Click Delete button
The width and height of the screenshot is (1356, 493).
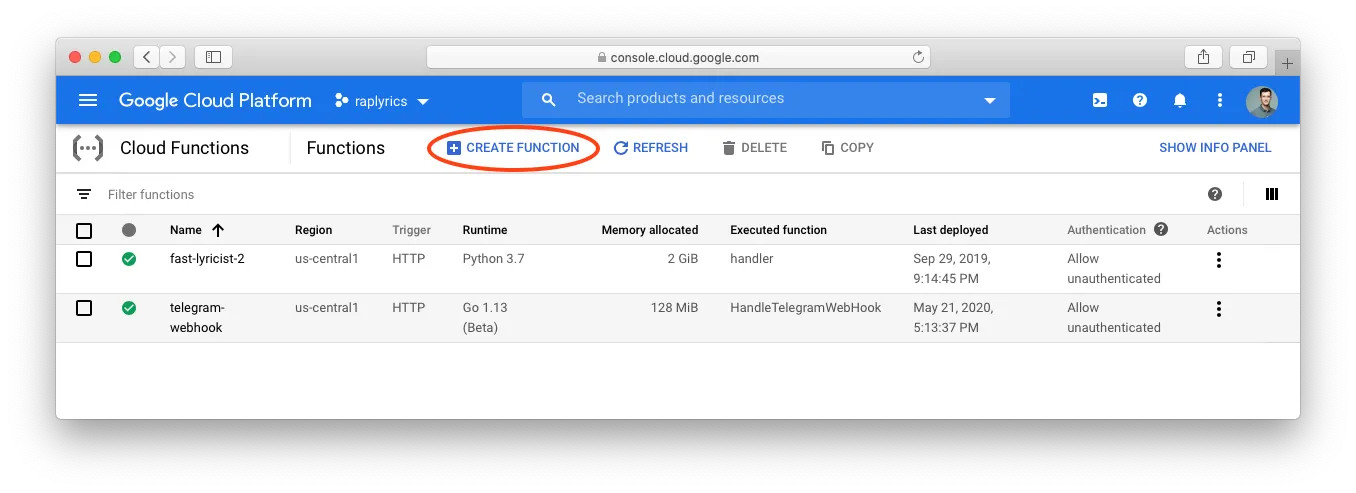[754, 148]
